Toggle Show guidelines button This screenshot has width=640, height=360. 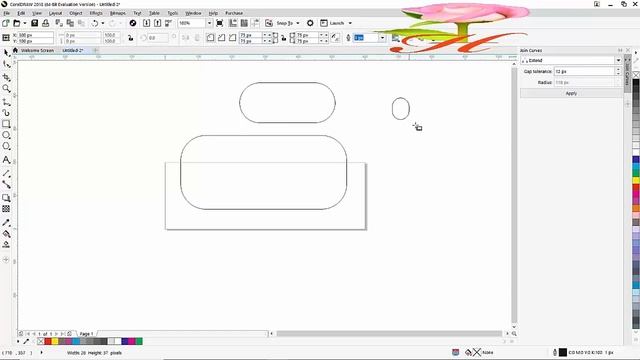click(x=255, y=23)
